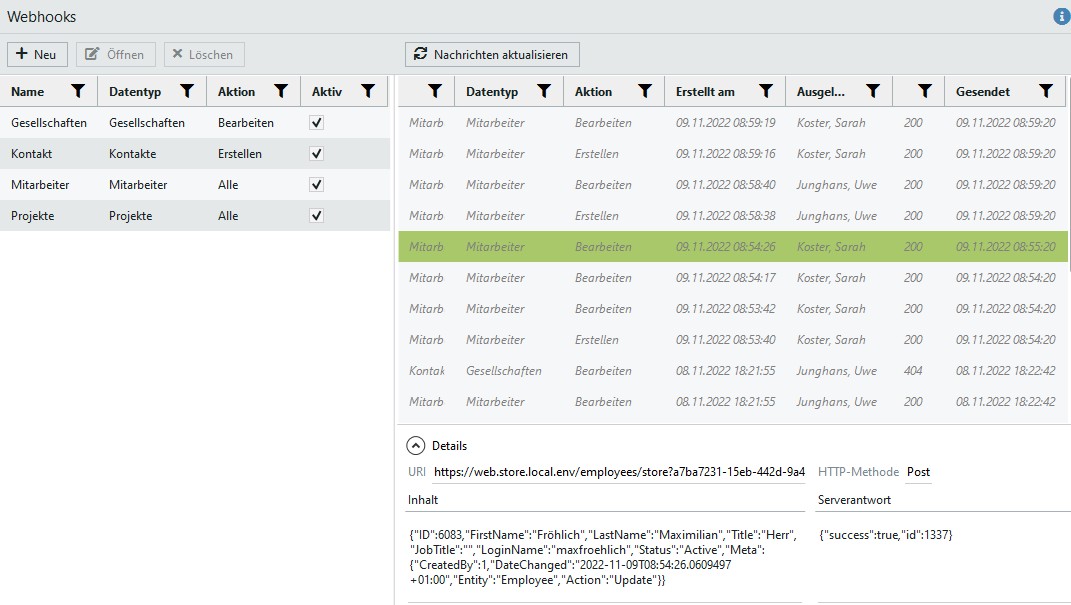Open filter on Ausgel... column
1071x605 pixels.
pos(873,91)
